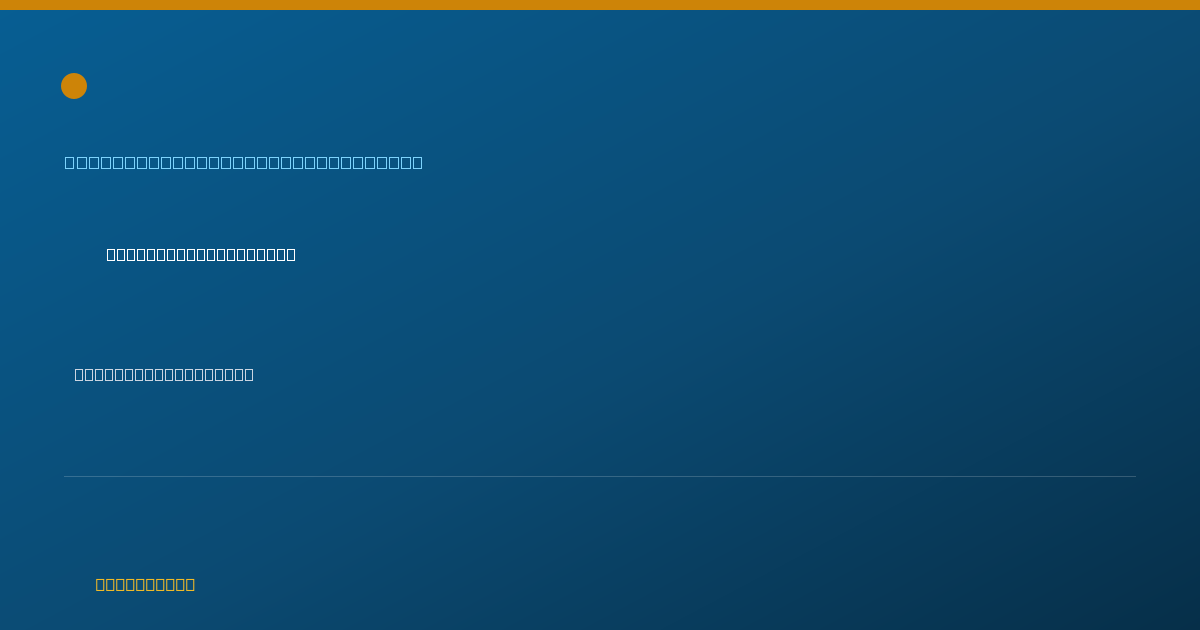Click the thin horizontal divider line

click(x=600, y=476)
